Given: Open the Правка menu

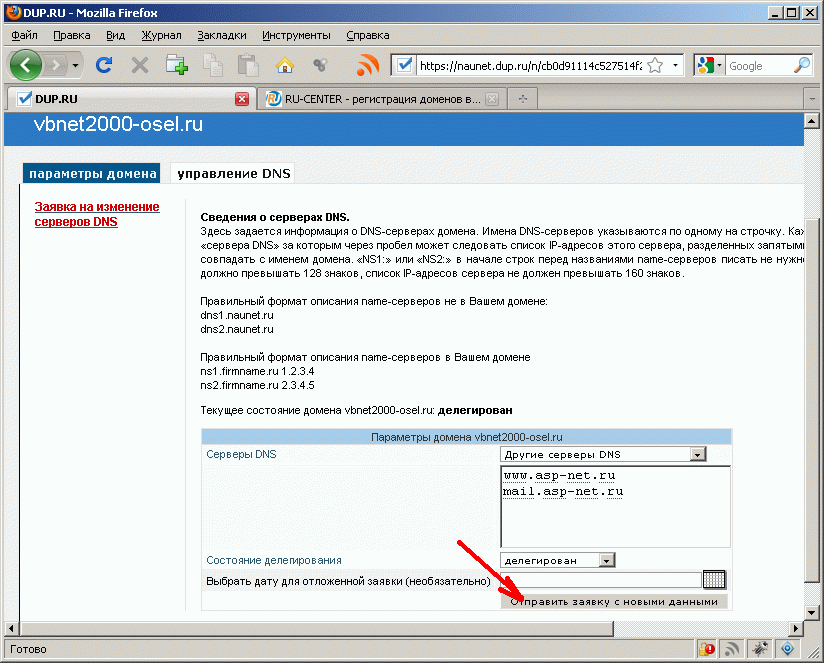Looking at the screenshot, I should (71, 35).
